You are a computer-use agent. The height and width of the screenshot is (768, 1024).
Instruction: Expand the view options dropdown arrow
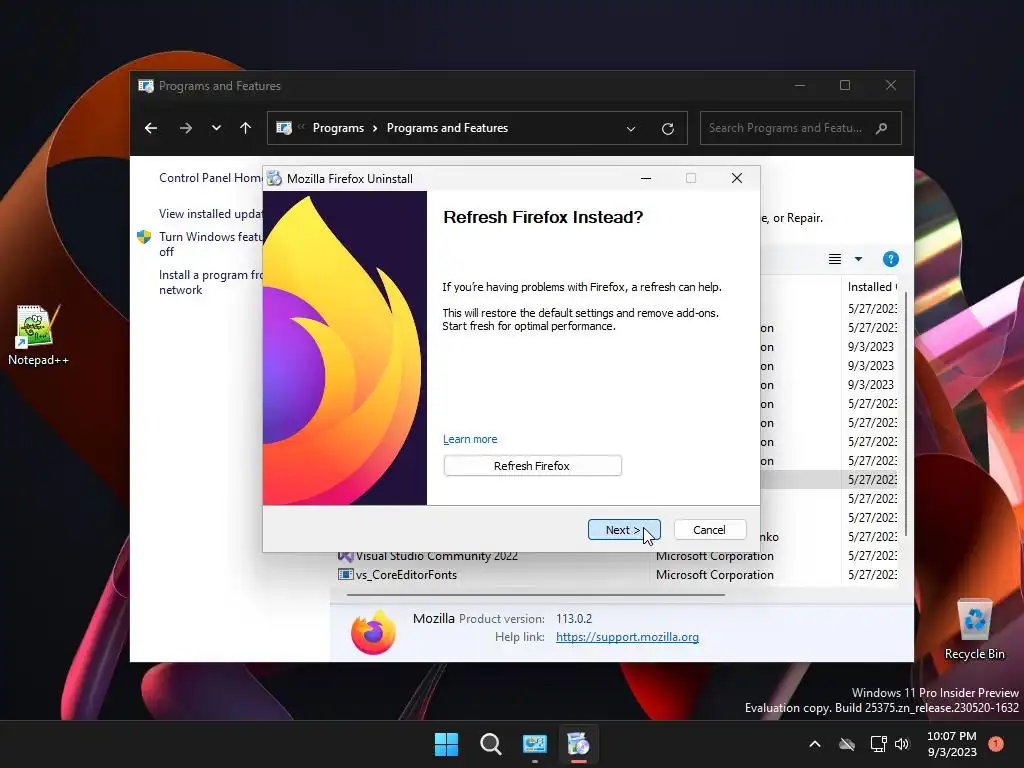tap(858, 259)
